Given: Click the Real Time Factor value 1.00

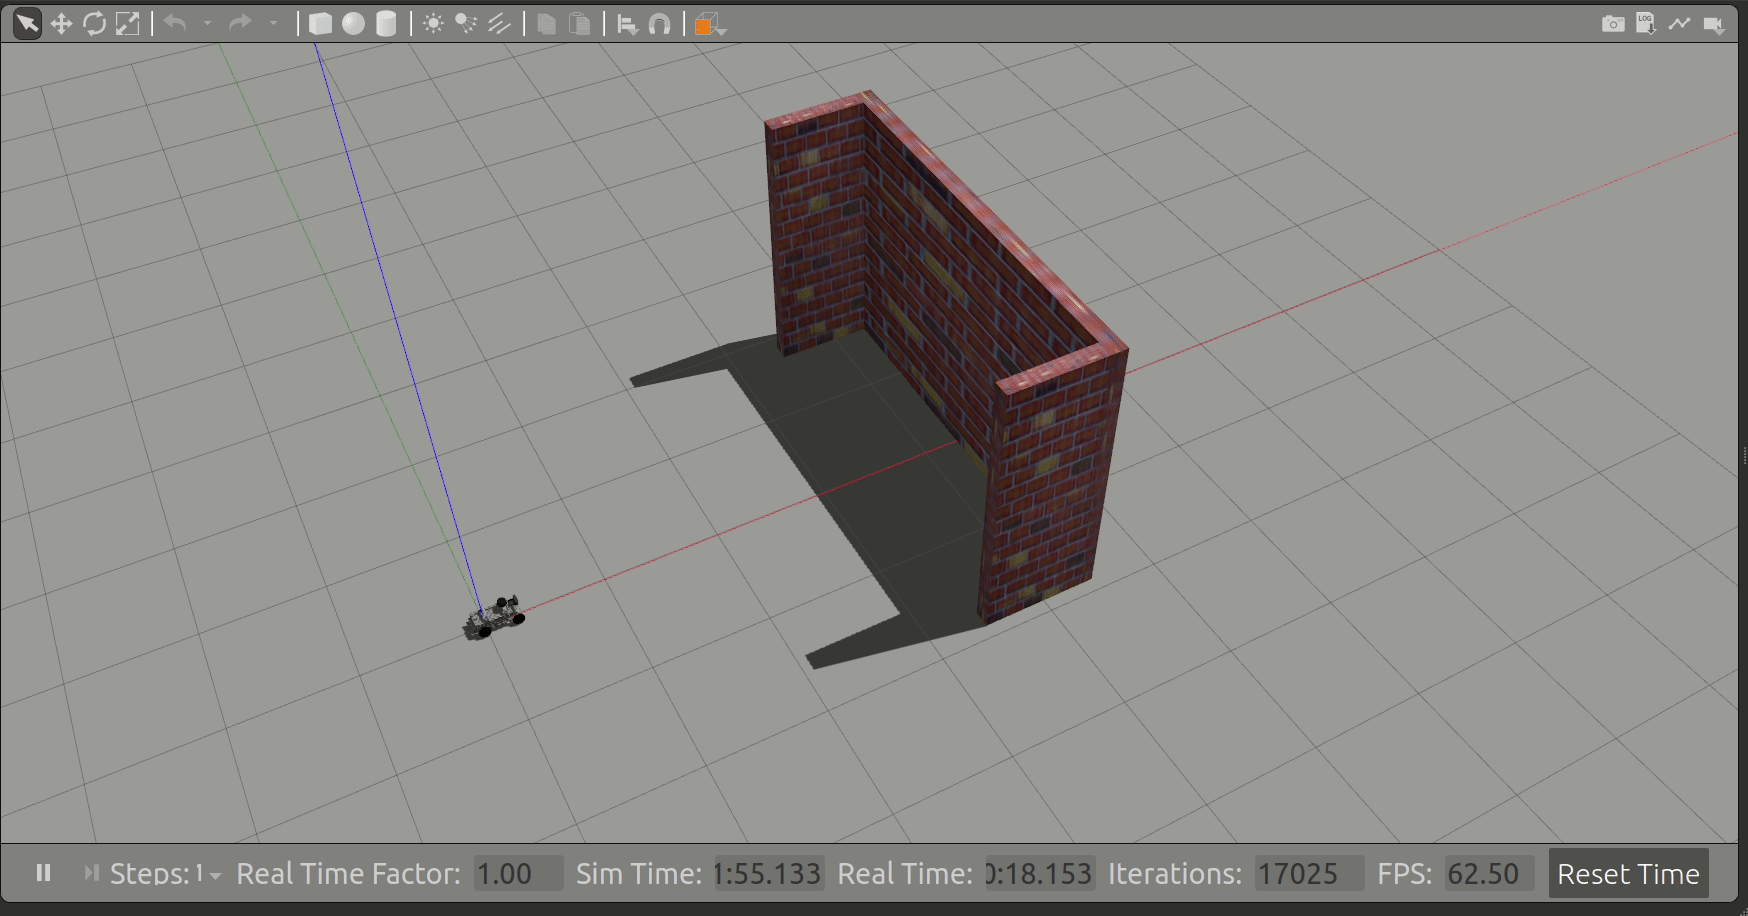Looking at the screenshot, I should click(518, 873).
